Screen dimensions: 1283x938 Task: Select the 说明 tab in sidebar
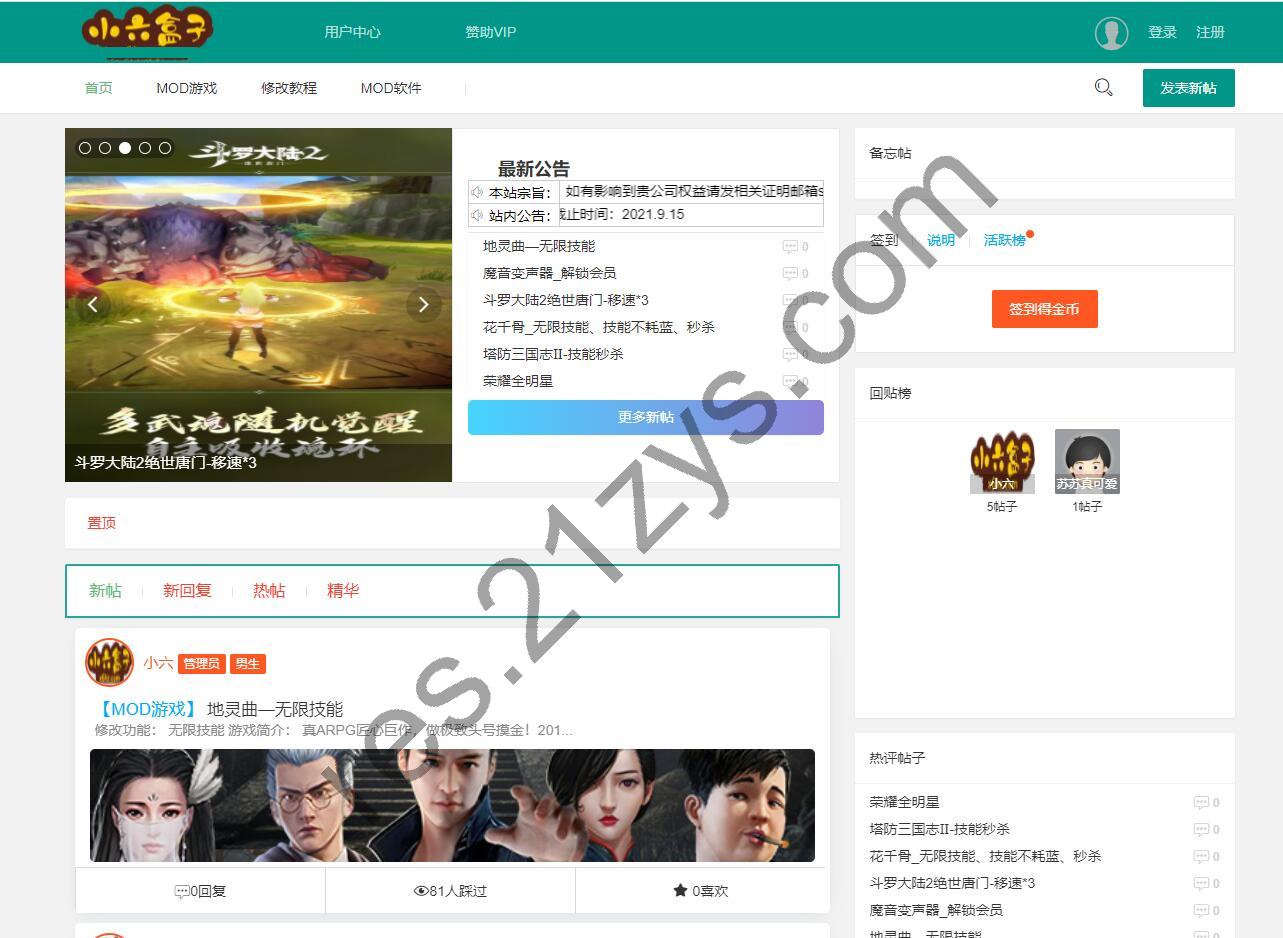tap(941, 240)
